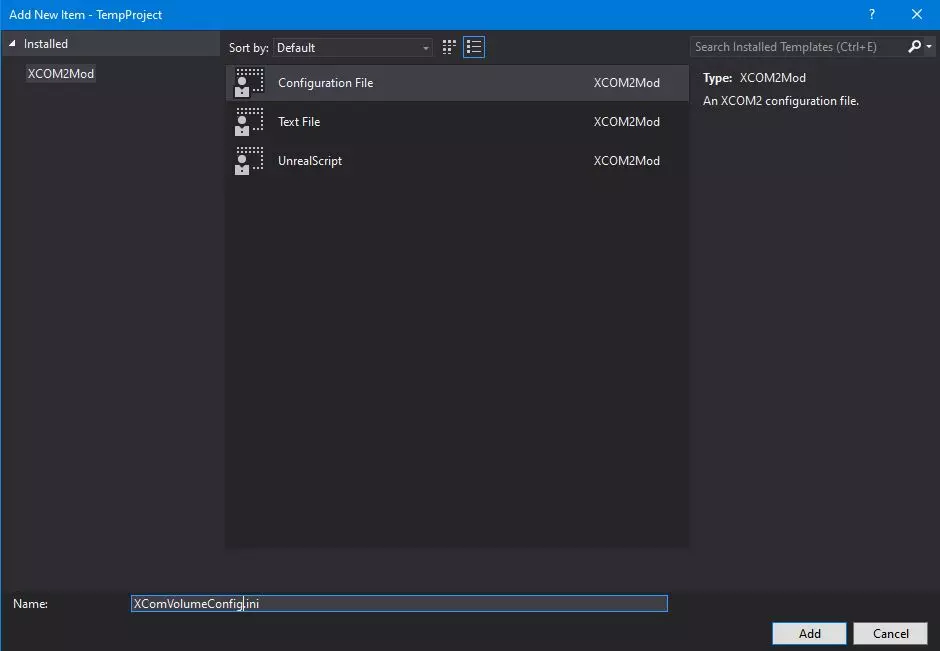Open the Sort by Default dropdown
This screenshot has width=940, height=651.
352,47
